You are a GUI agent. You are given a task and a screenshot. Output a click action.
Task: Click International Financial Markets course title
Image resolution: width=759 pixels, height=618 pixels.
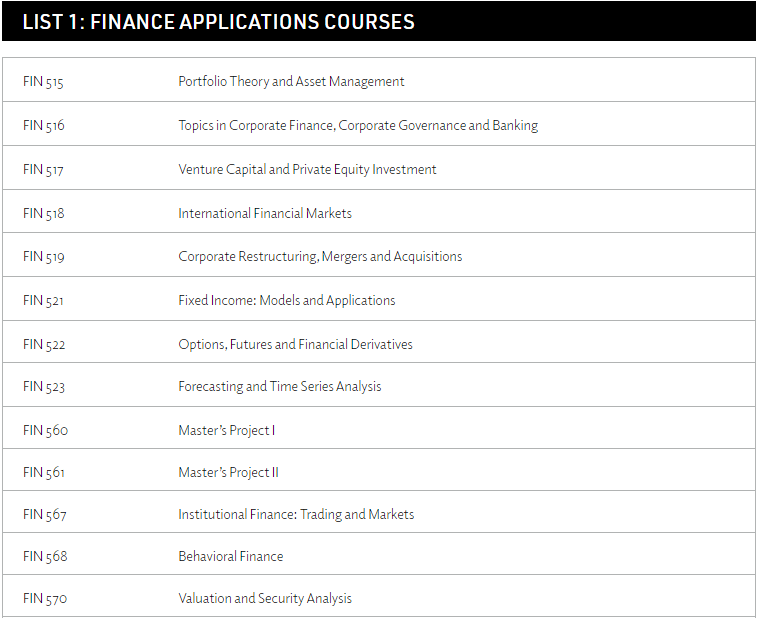265,213
